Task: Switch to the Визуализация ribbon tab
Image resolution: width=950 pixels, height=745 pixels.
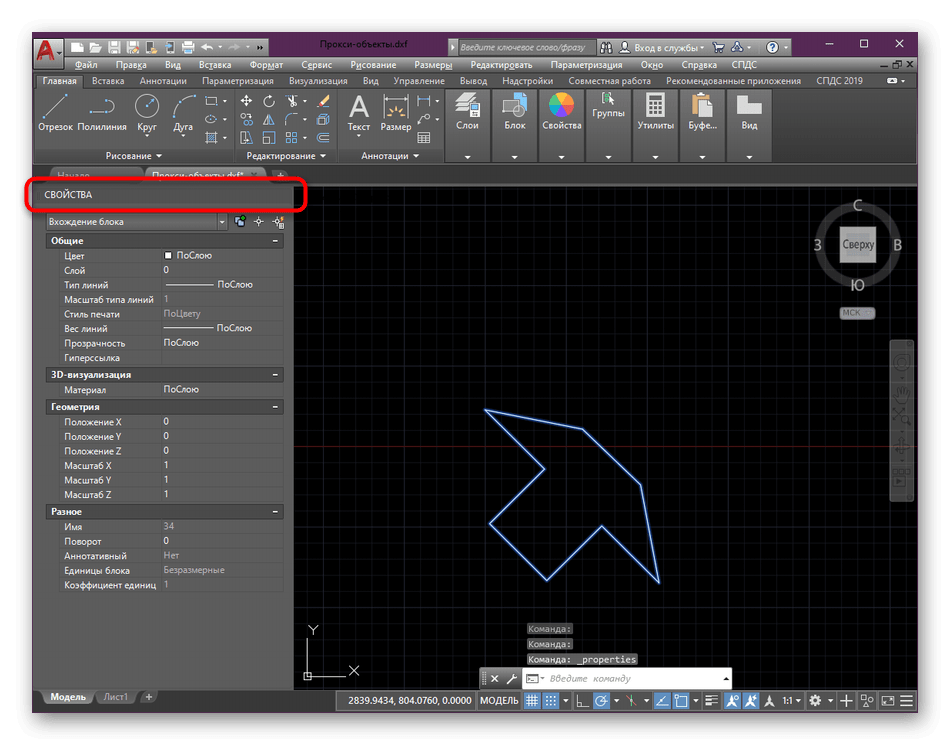Action: (318, 81)
